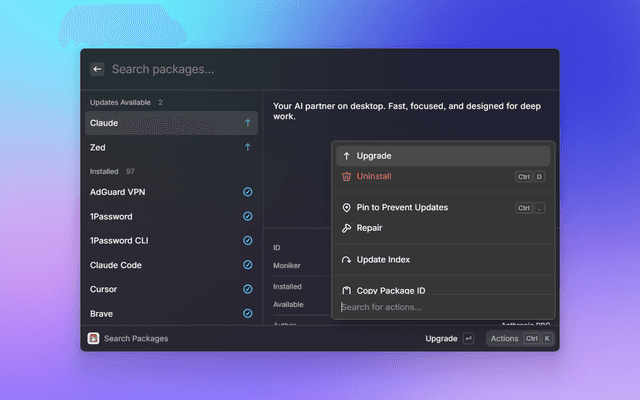The width and height of the screenshot is (640, 400).
Task: Open the Actions button in bottom bar
Action: (x=520, y=339)
